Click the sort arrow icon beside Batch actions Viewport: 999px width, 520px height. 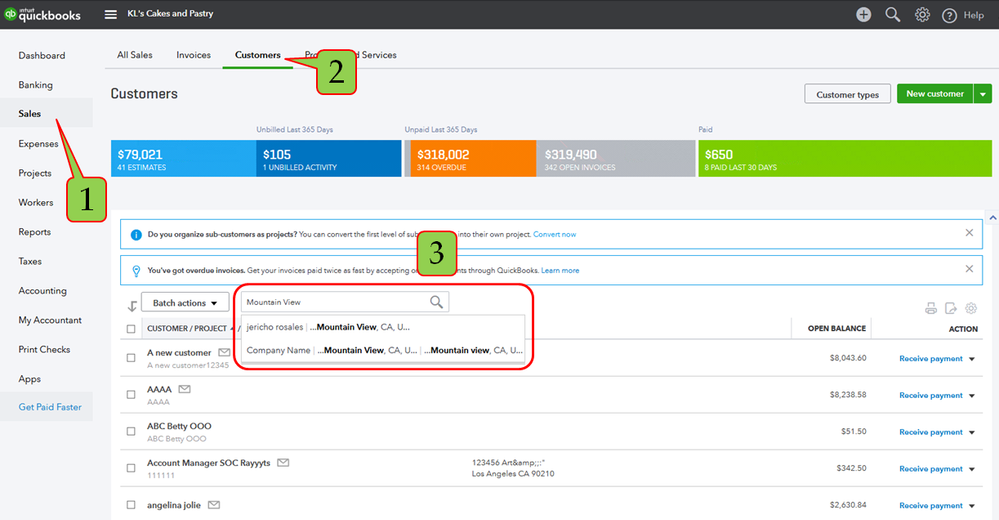[x=132, y=306]
